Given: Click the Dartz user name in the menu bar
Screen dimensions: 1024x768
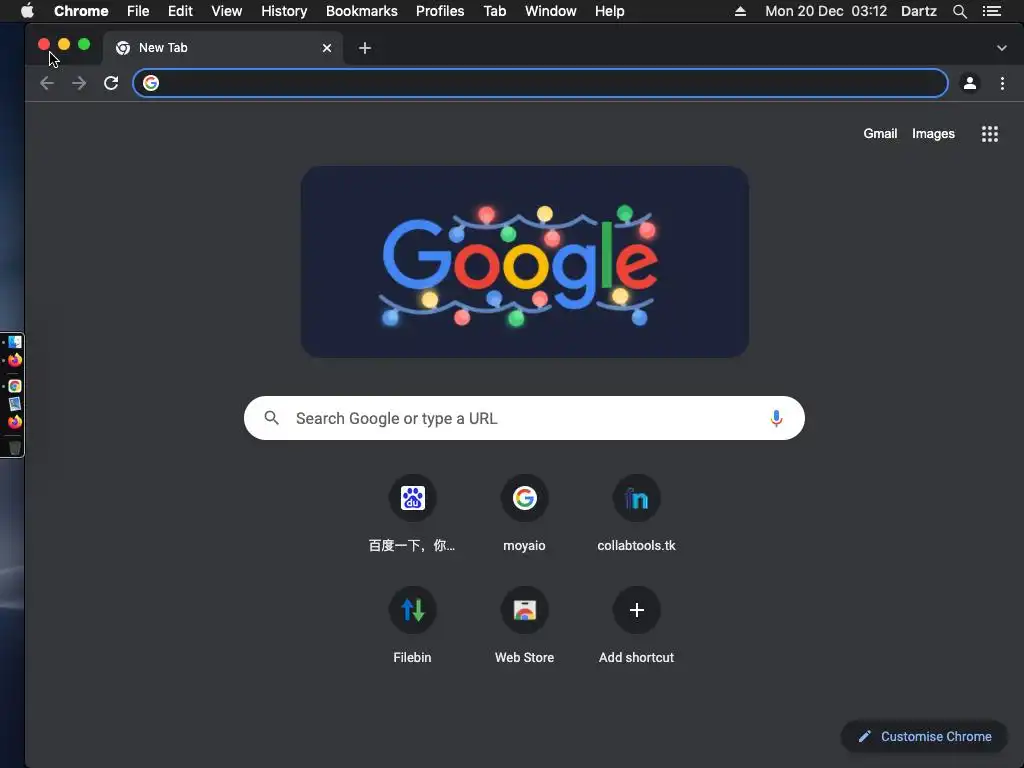Looking at the screenshot, I should coord(919,11).
